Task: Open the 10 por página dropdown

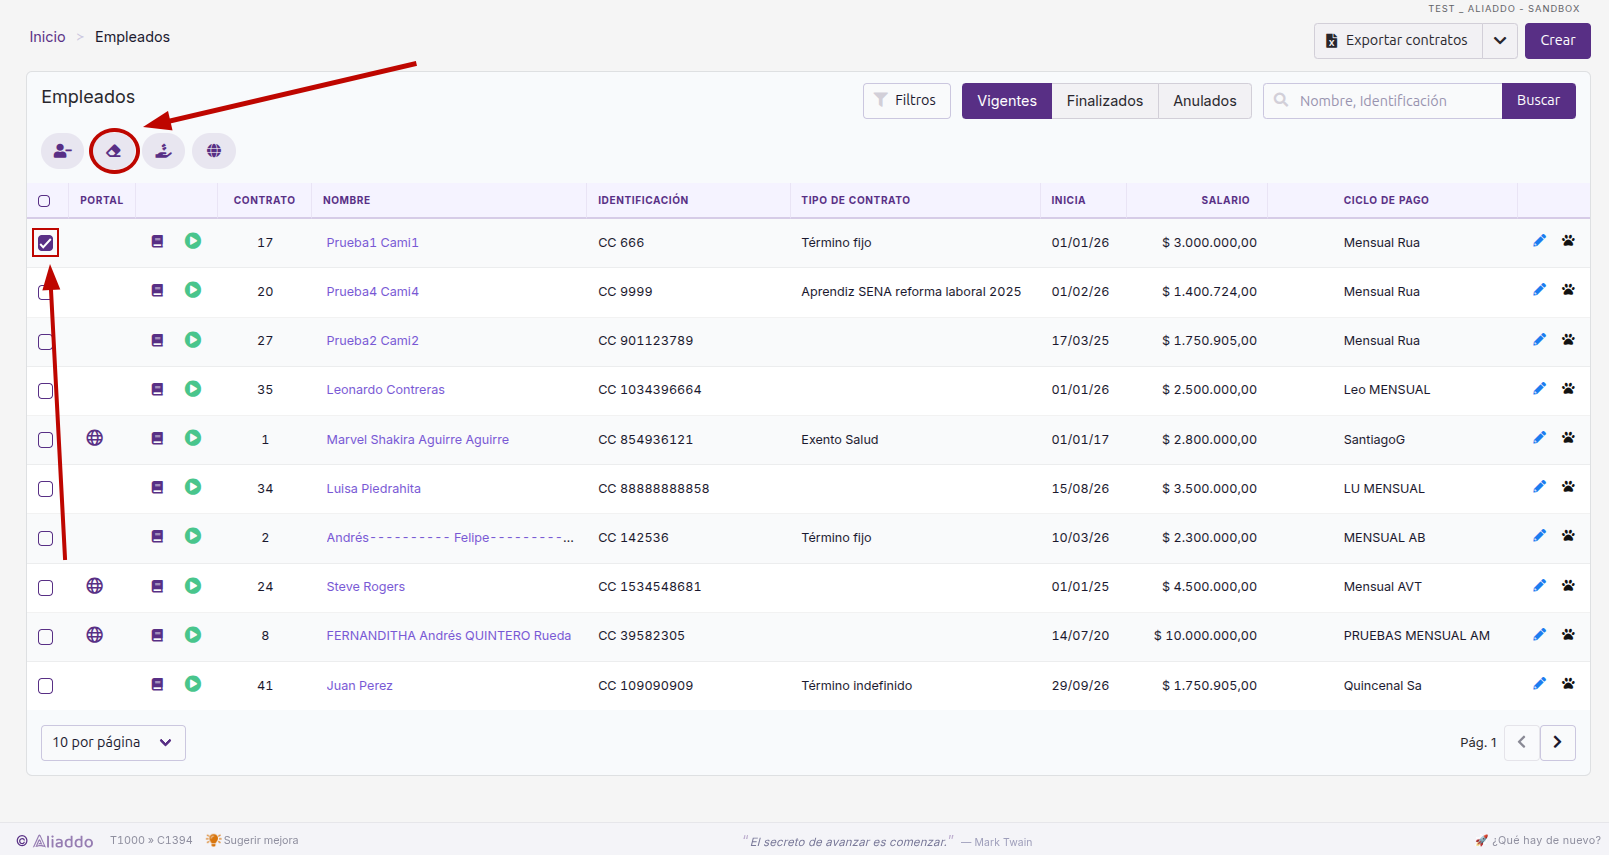Action: coord(113,743)
